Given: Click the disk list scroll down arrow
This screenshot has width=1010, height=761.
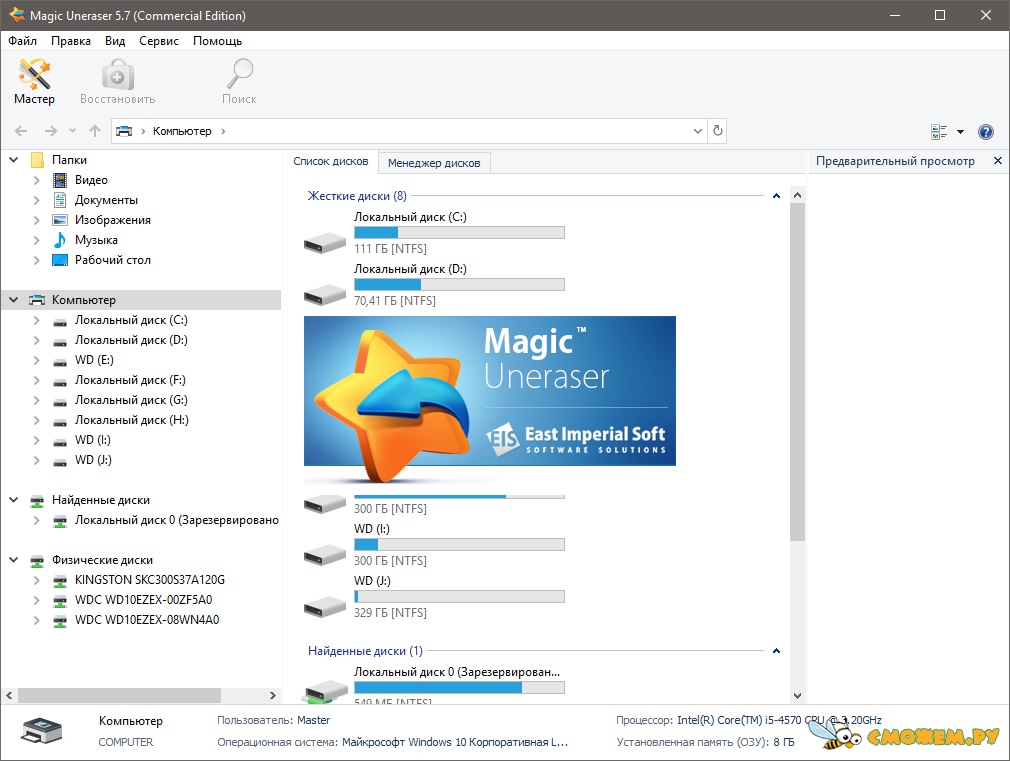Looking at the screenshot, I should pyautogui.click(x=797, y=696).
